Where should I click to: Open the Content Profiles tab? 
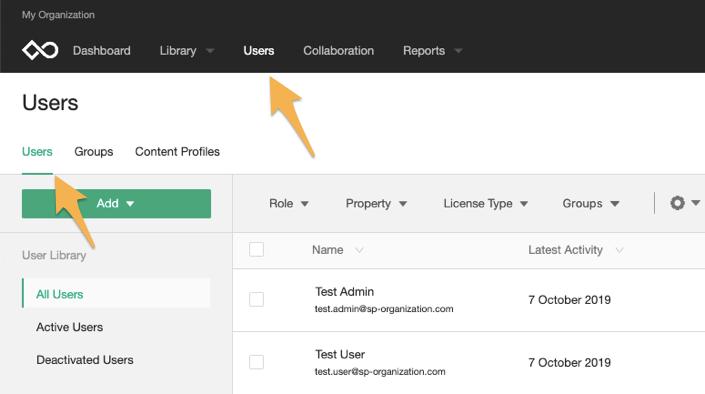pyautogui.click(x=177, y=152)
